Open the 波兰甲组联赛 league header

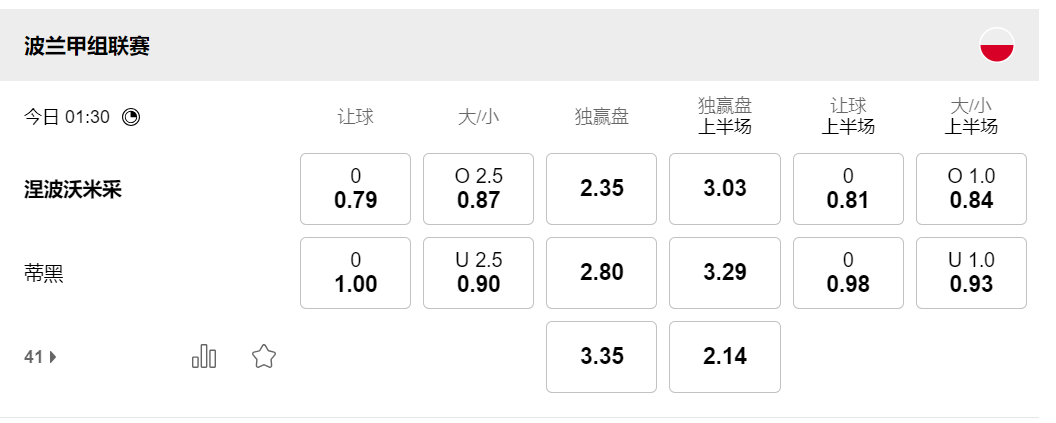coord(87,46)
